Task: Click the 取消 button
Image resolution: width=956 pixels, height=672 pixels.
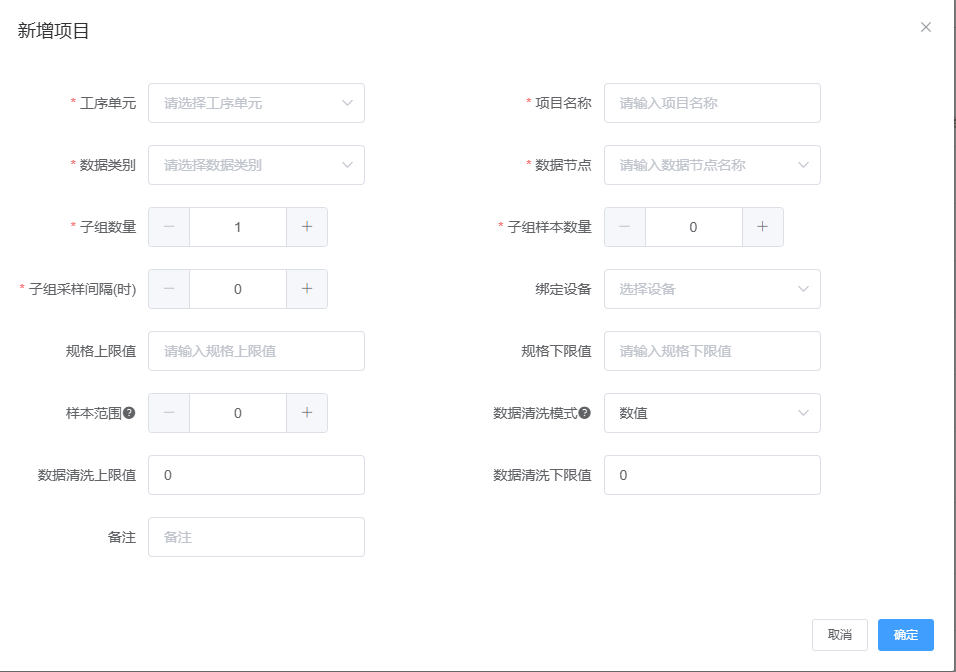Action: [840, 635]
